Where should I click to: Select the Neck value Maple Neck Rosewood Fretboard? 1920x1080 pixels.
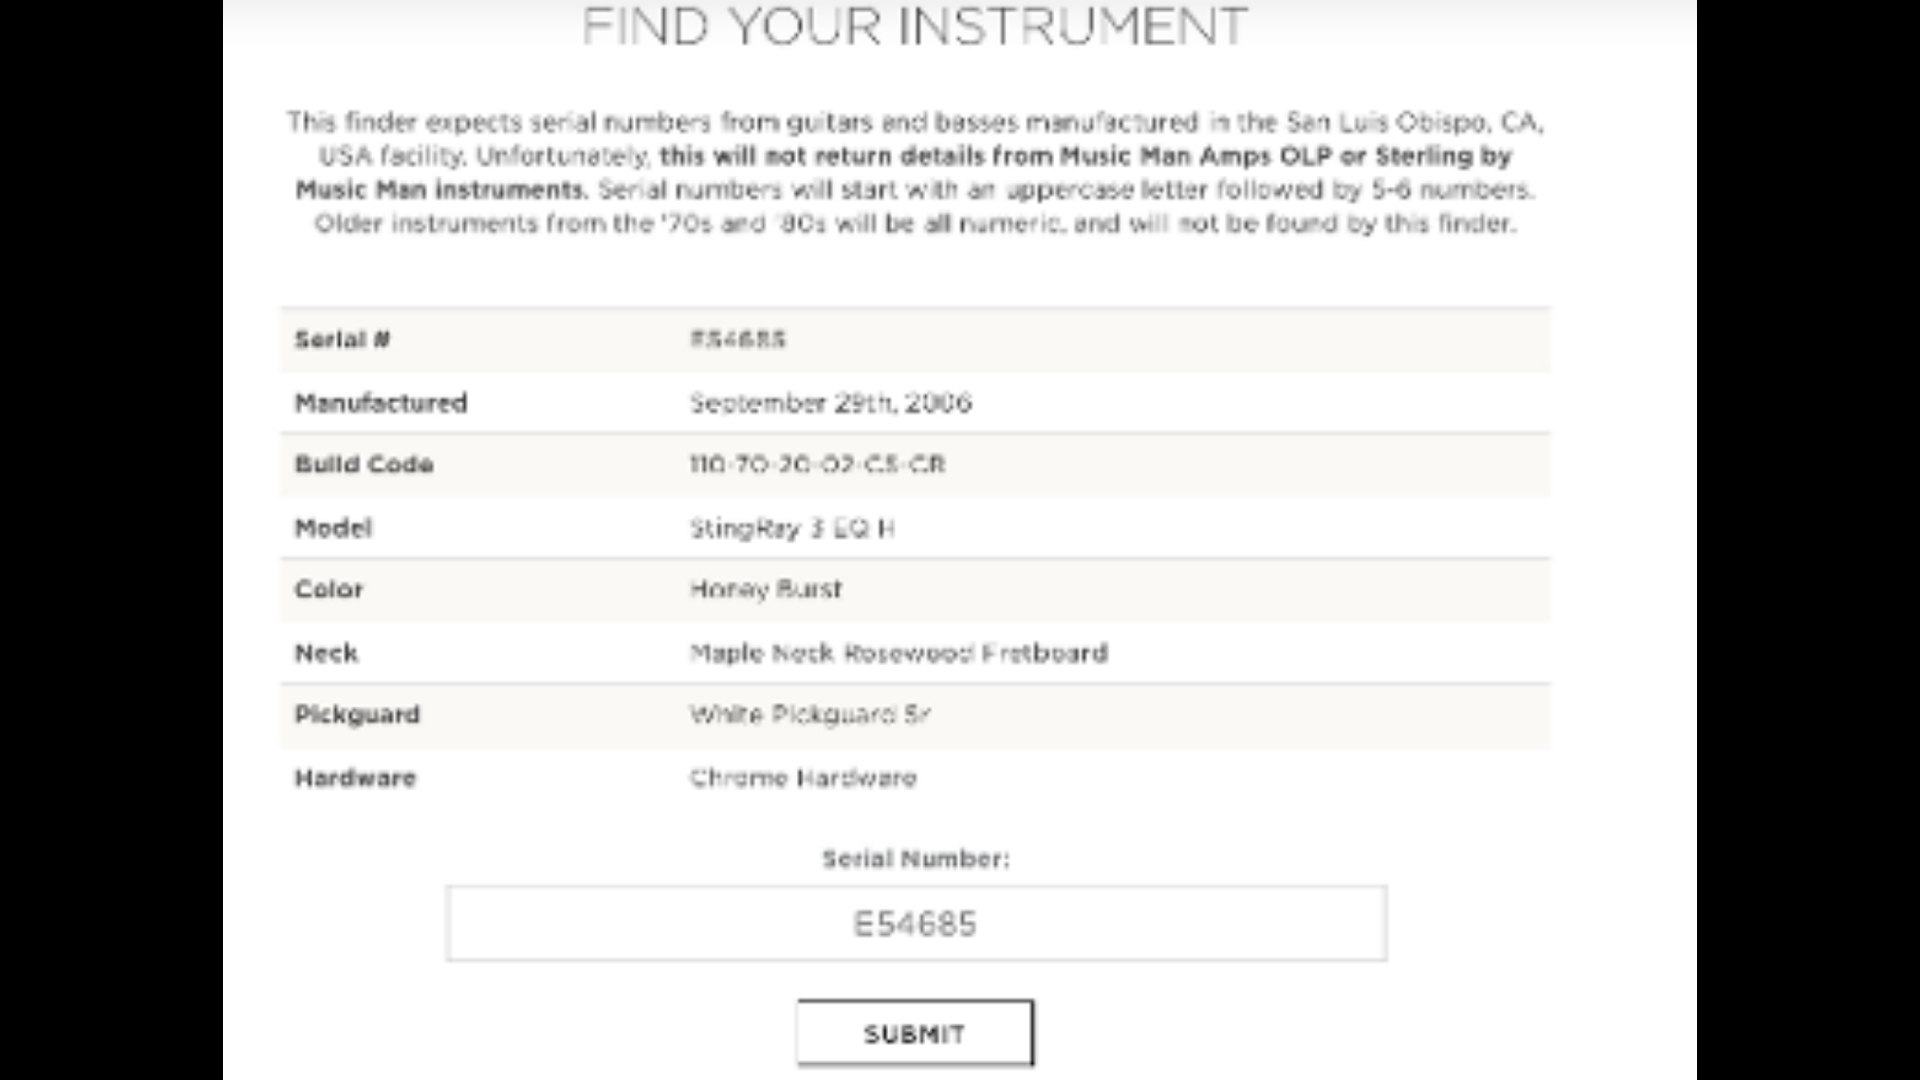[x=899, y=653]
